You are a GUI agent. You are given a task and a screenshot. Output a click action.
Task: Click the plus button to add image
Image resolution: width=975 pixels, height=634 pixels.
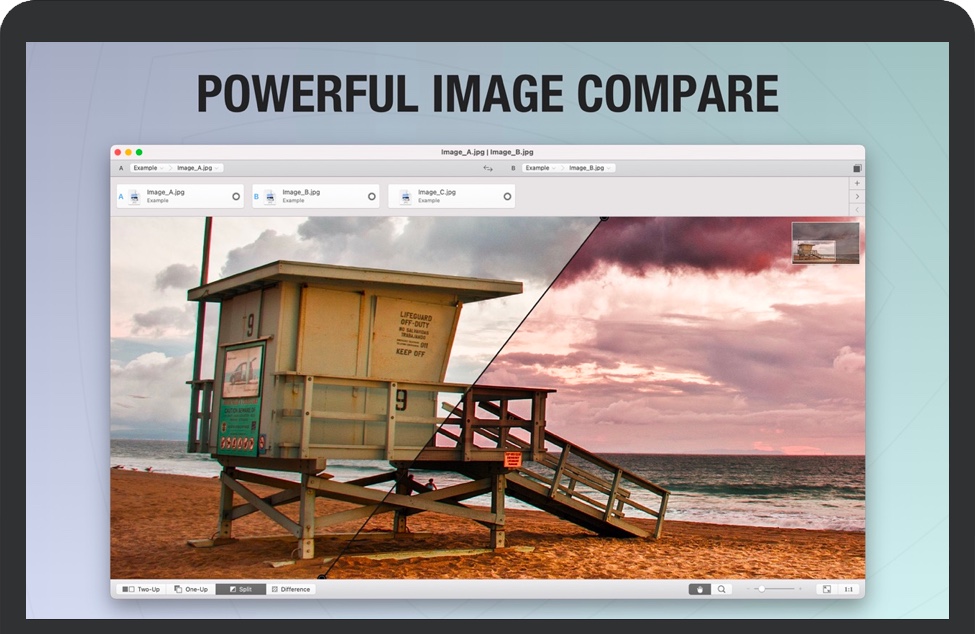pyautogui.click(x=857, y=183)
